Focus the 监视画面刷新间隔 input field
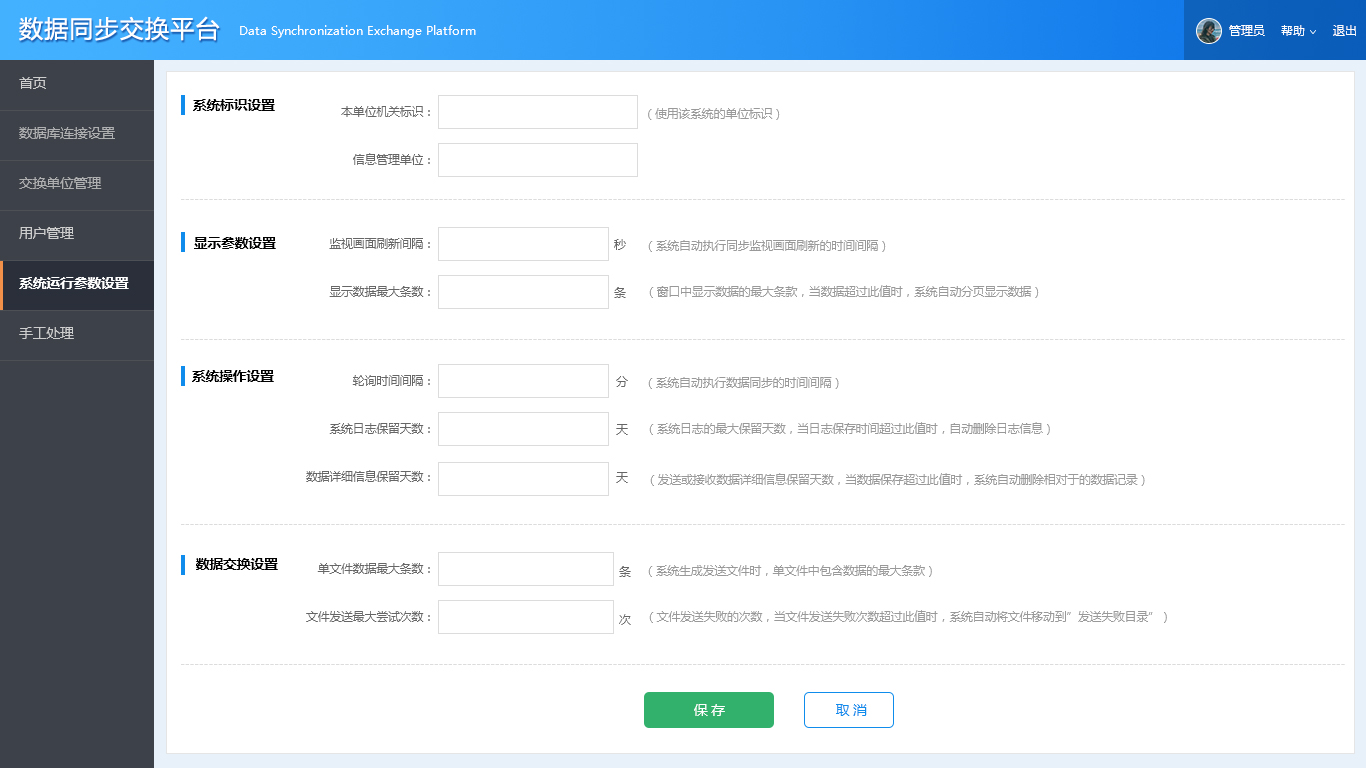The height and width of the screenshot is (768, 1366). pyautogui.click(x=523, y=244)
